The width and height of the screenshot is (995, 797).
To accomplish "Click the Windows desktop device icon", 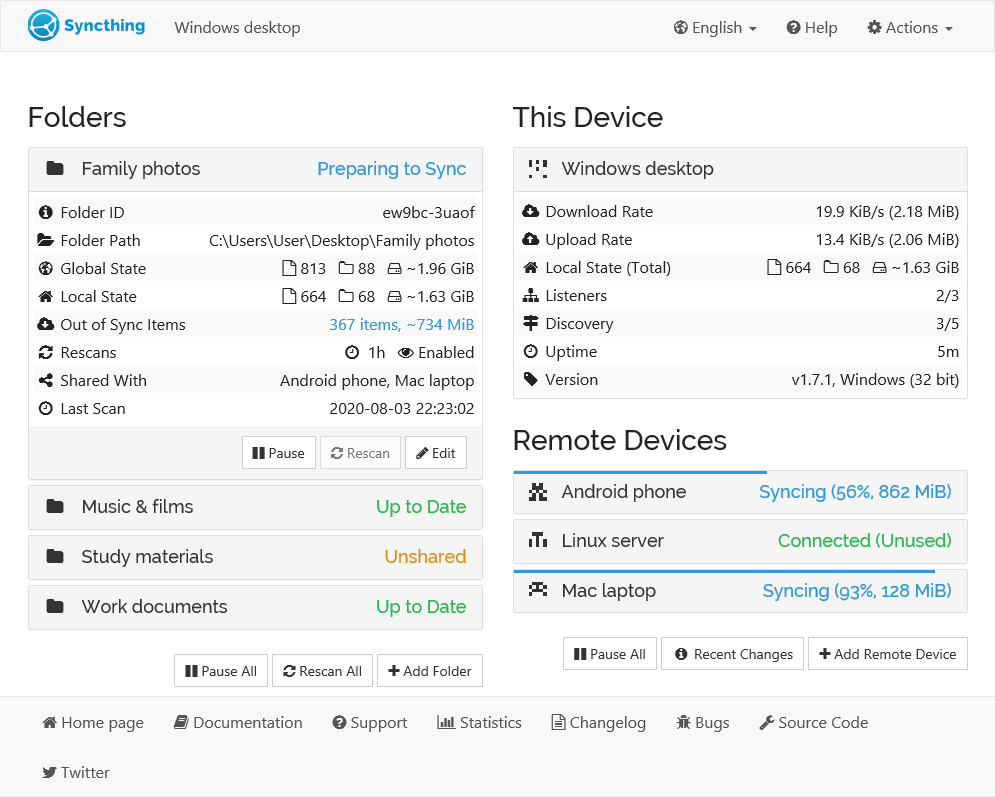I will pos(537,168).
